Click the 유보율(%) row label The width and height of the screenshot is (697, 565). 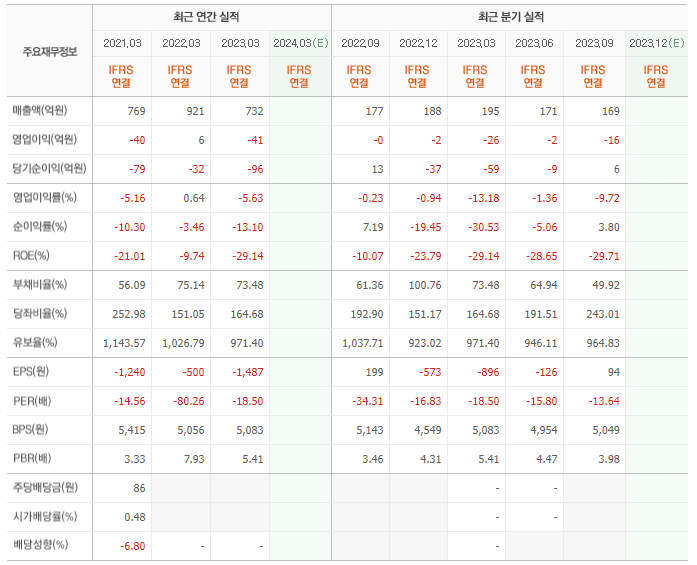click(35, 342)
